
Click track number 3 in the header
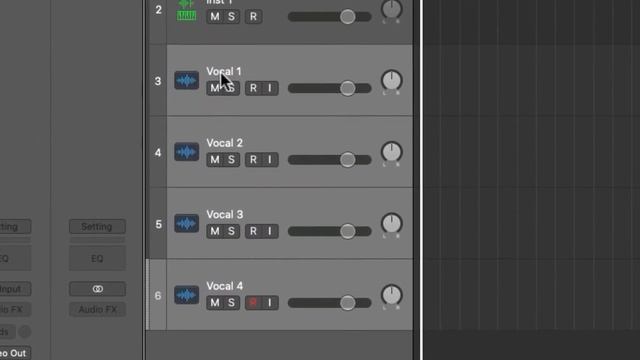158,81
